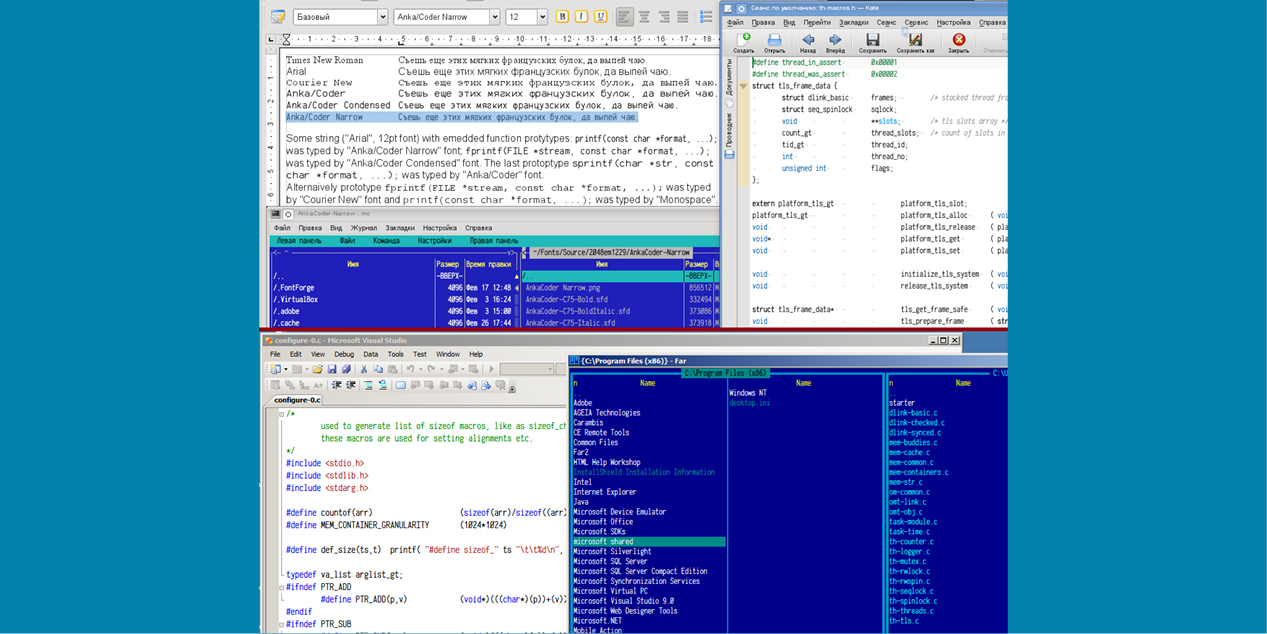This screenshot has width=1267, height=634.
Task: Click Kate's Назад (Back) arrow icon
Action: tap(807, 43)
